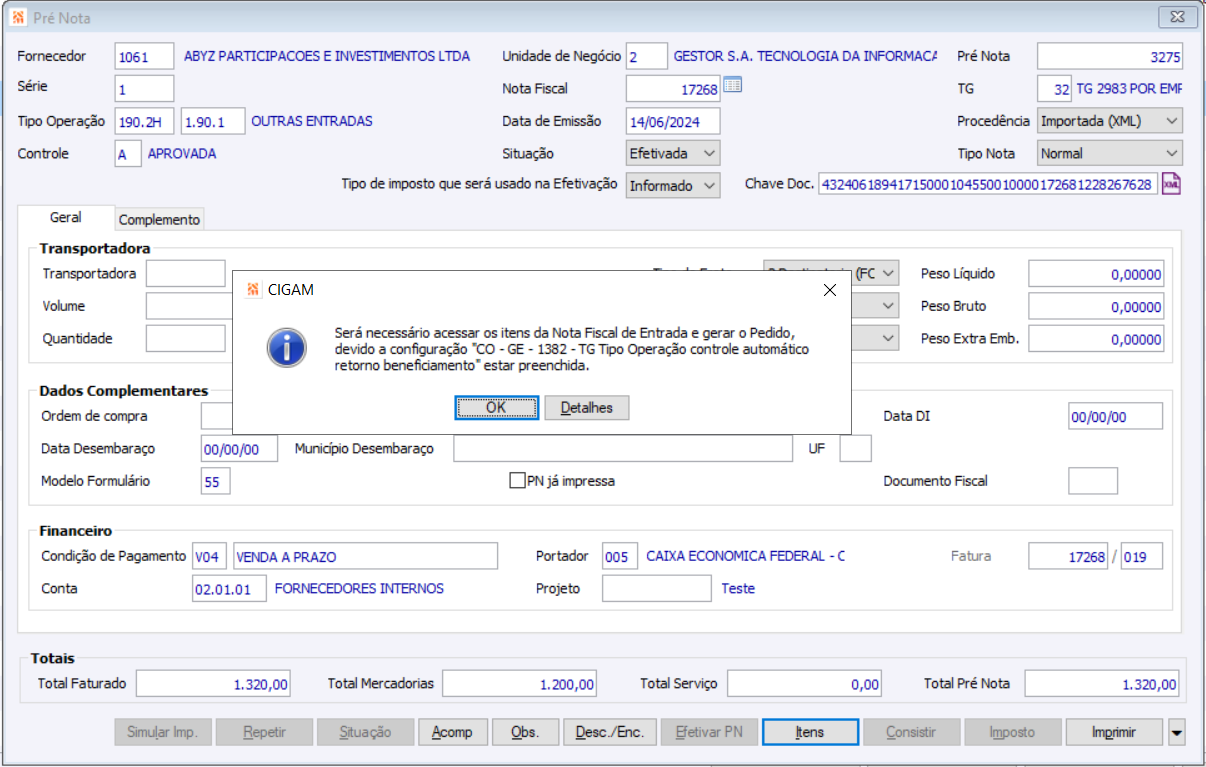Click the Total Faturado field
The width and height of the screenshot is (1206, 767).
[214, 684]
